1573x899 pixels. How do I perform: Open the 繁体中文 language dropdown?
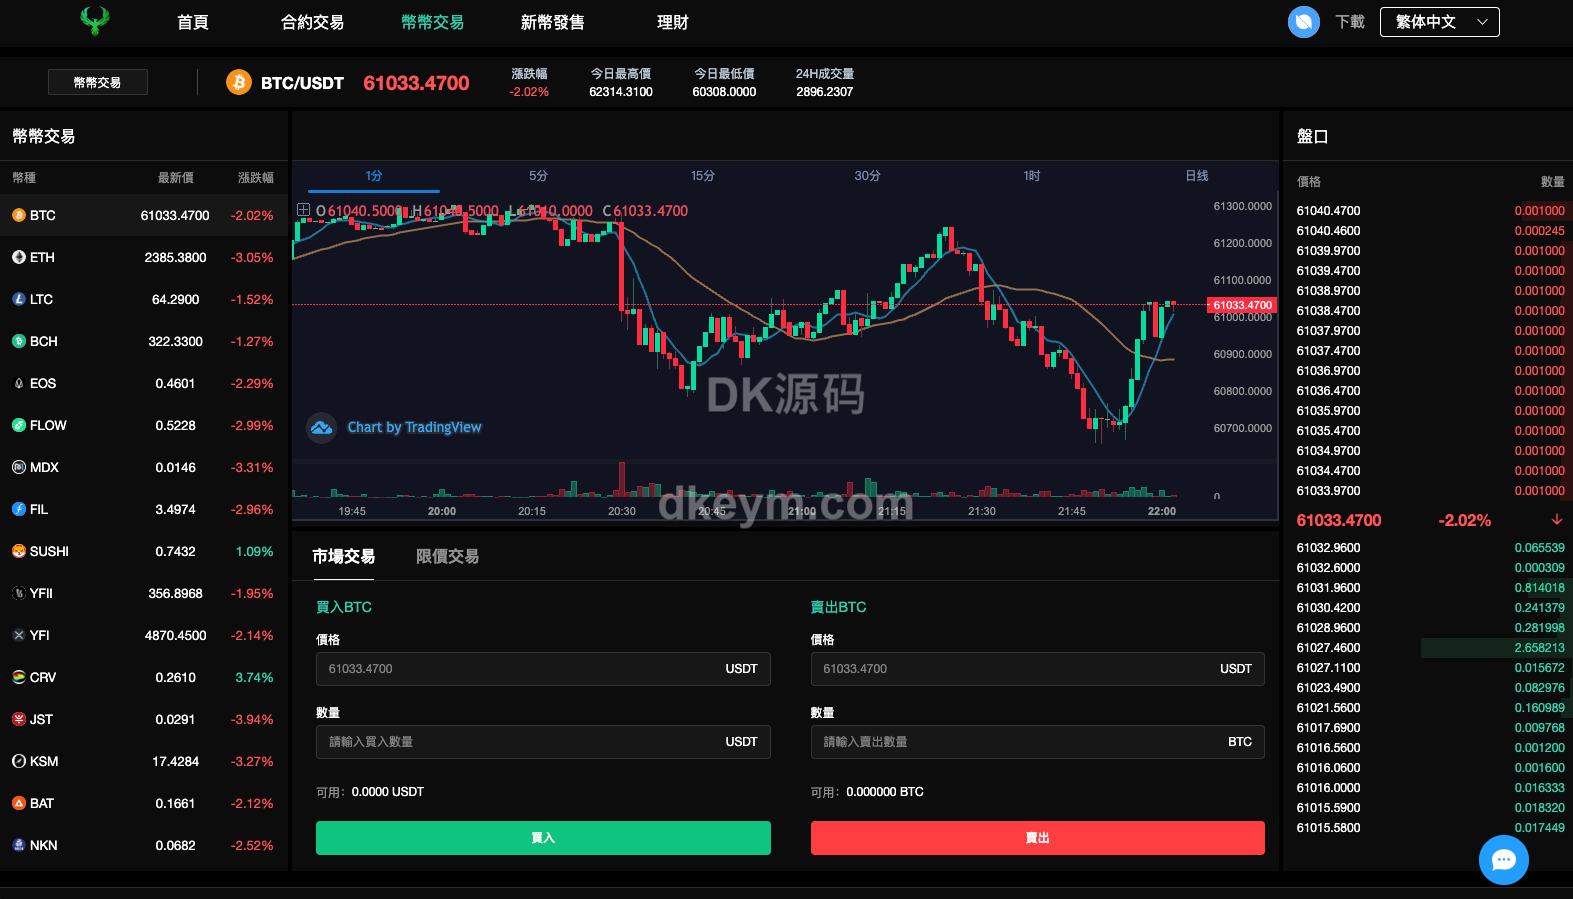[x=1439, y=22]
